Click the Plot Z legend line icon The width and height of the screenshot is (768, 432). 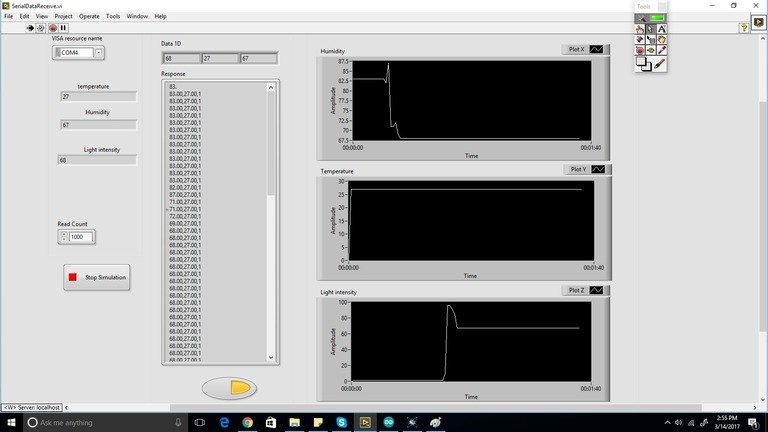pos(597,290)
